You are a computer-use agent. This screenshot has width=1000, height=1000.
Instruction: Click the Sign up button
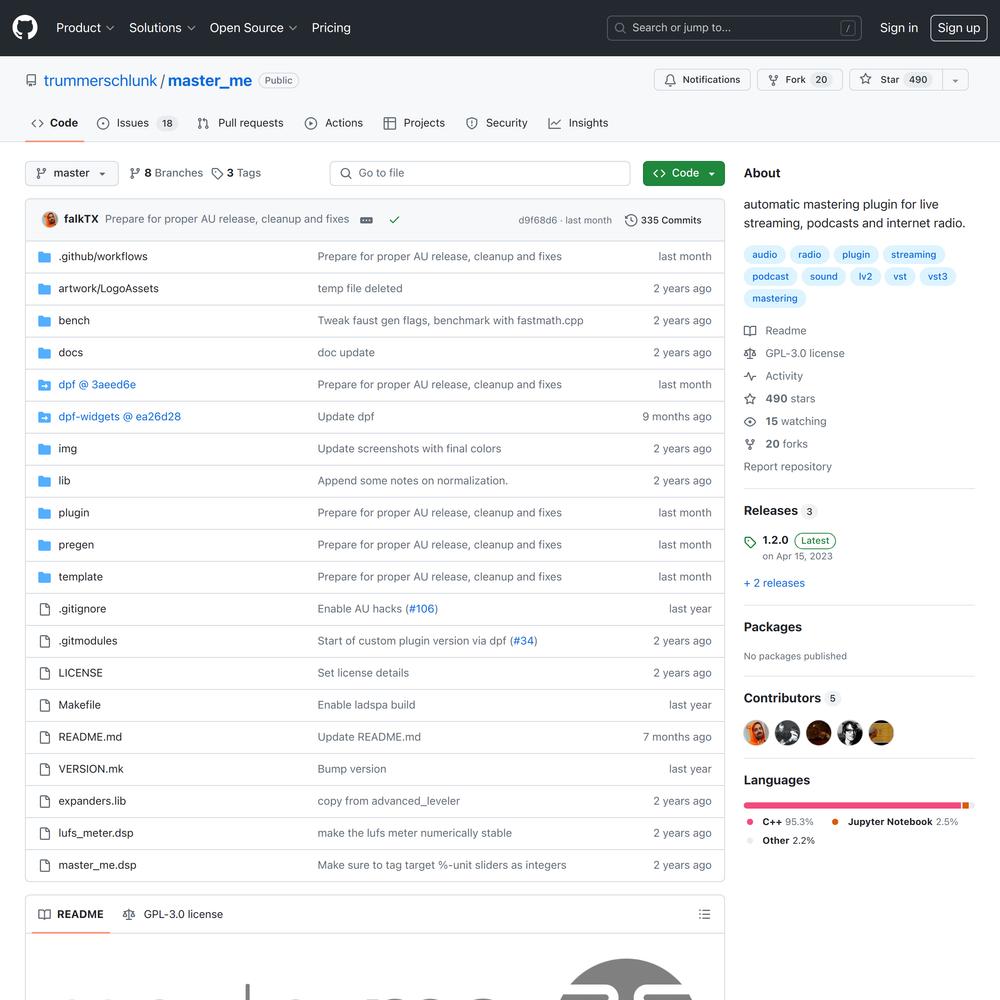[959, 28]
